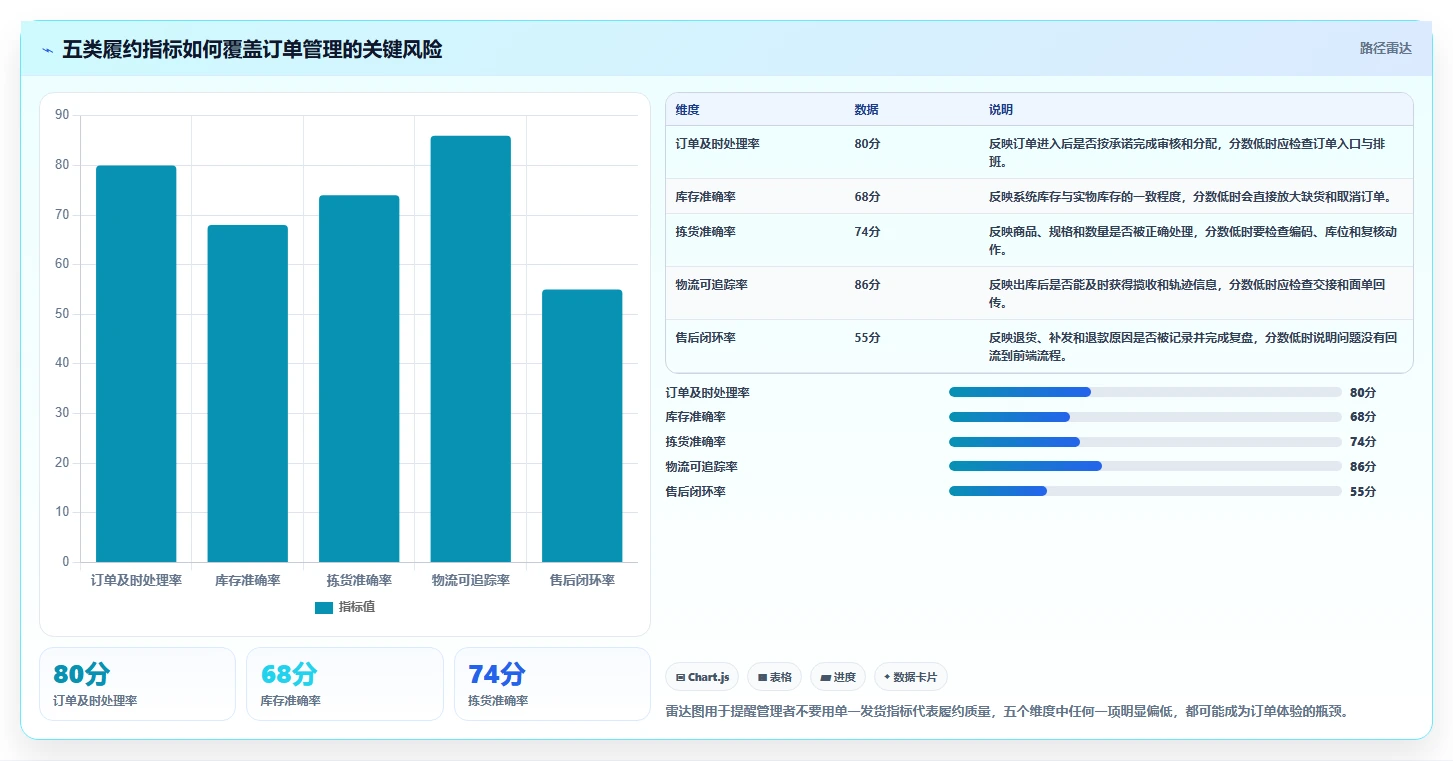Click the 物流可追踪率 bar in the chart
This screenshot has height=761, width=1453.
(x=470, y=349)
